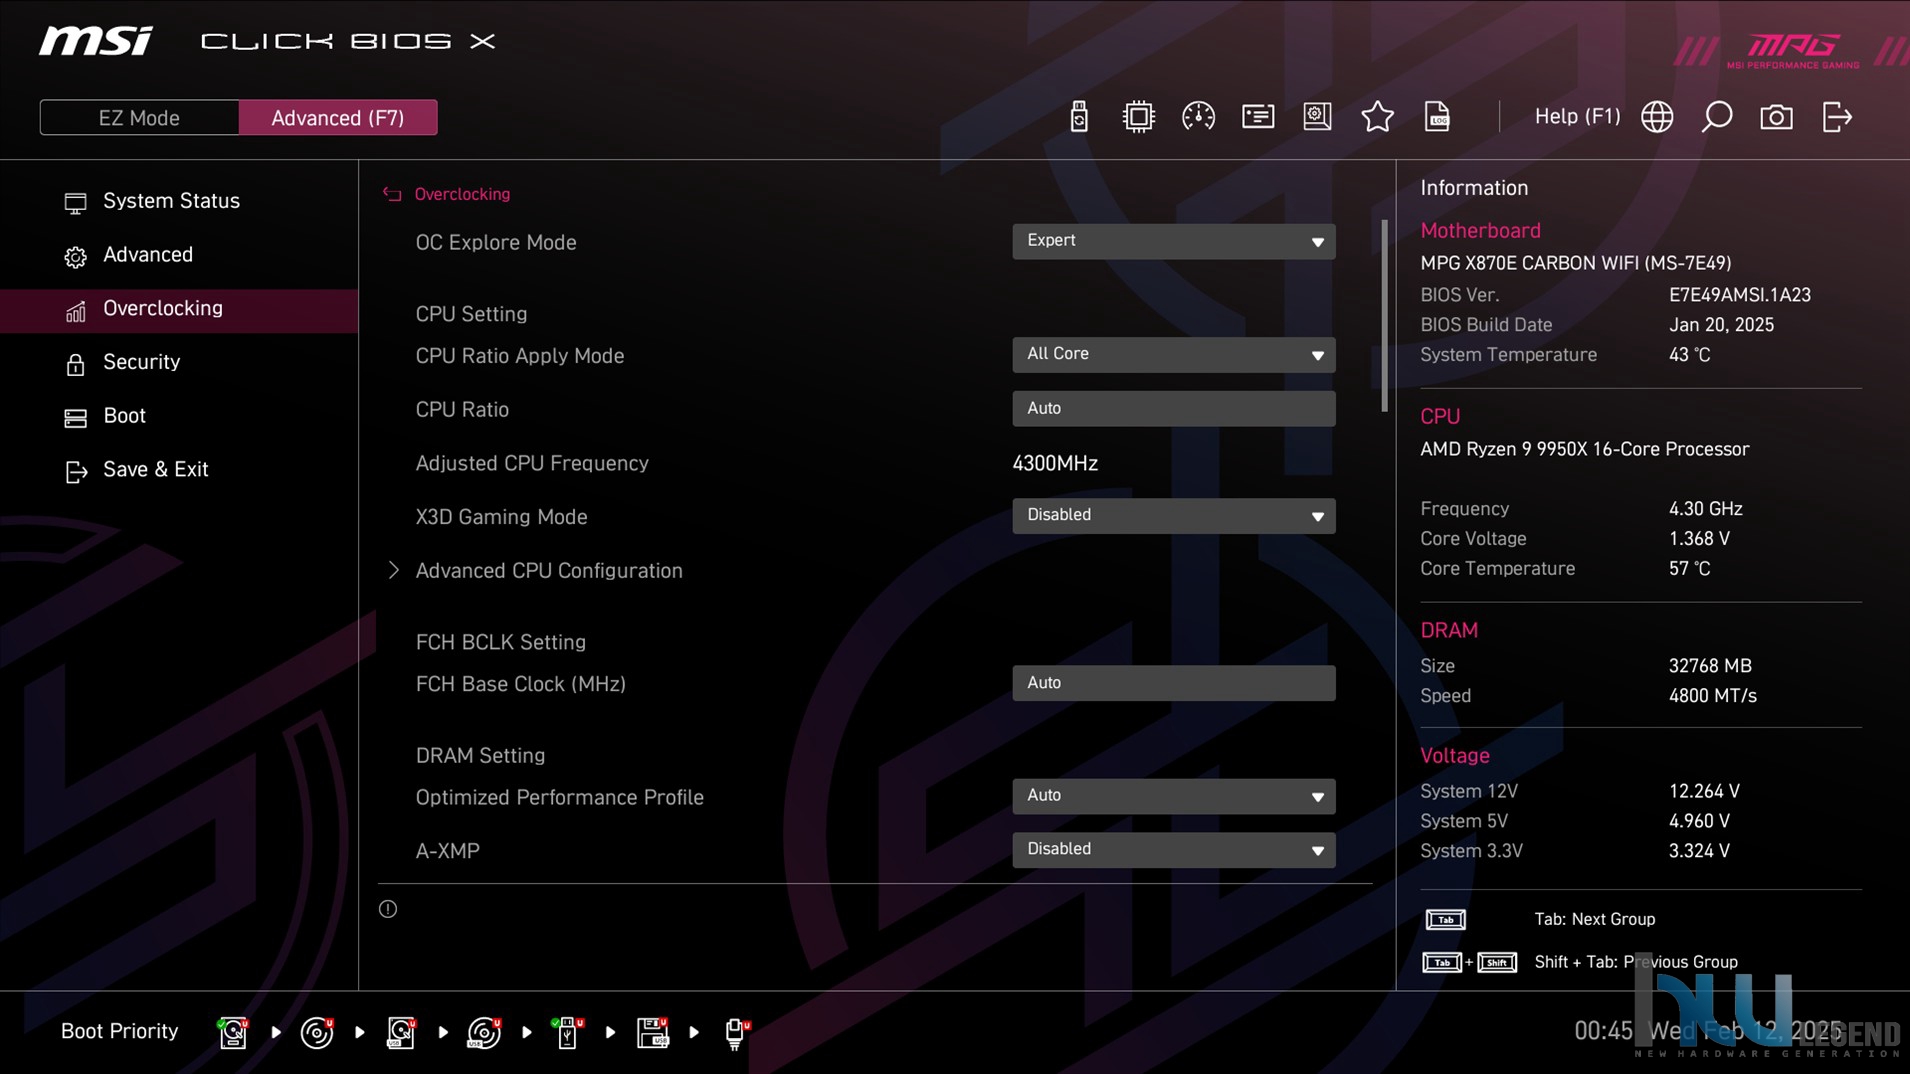Open X3D Gaming Mode dropdown
The image size is (1910, 1074).
tap(1173, 515)
